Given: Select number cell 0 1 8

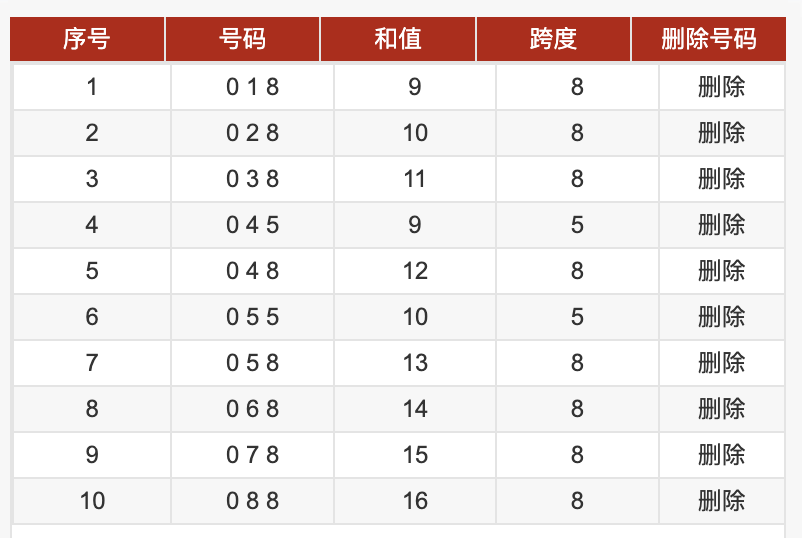Looking at the screenshot, I should [x=252, y=87].
